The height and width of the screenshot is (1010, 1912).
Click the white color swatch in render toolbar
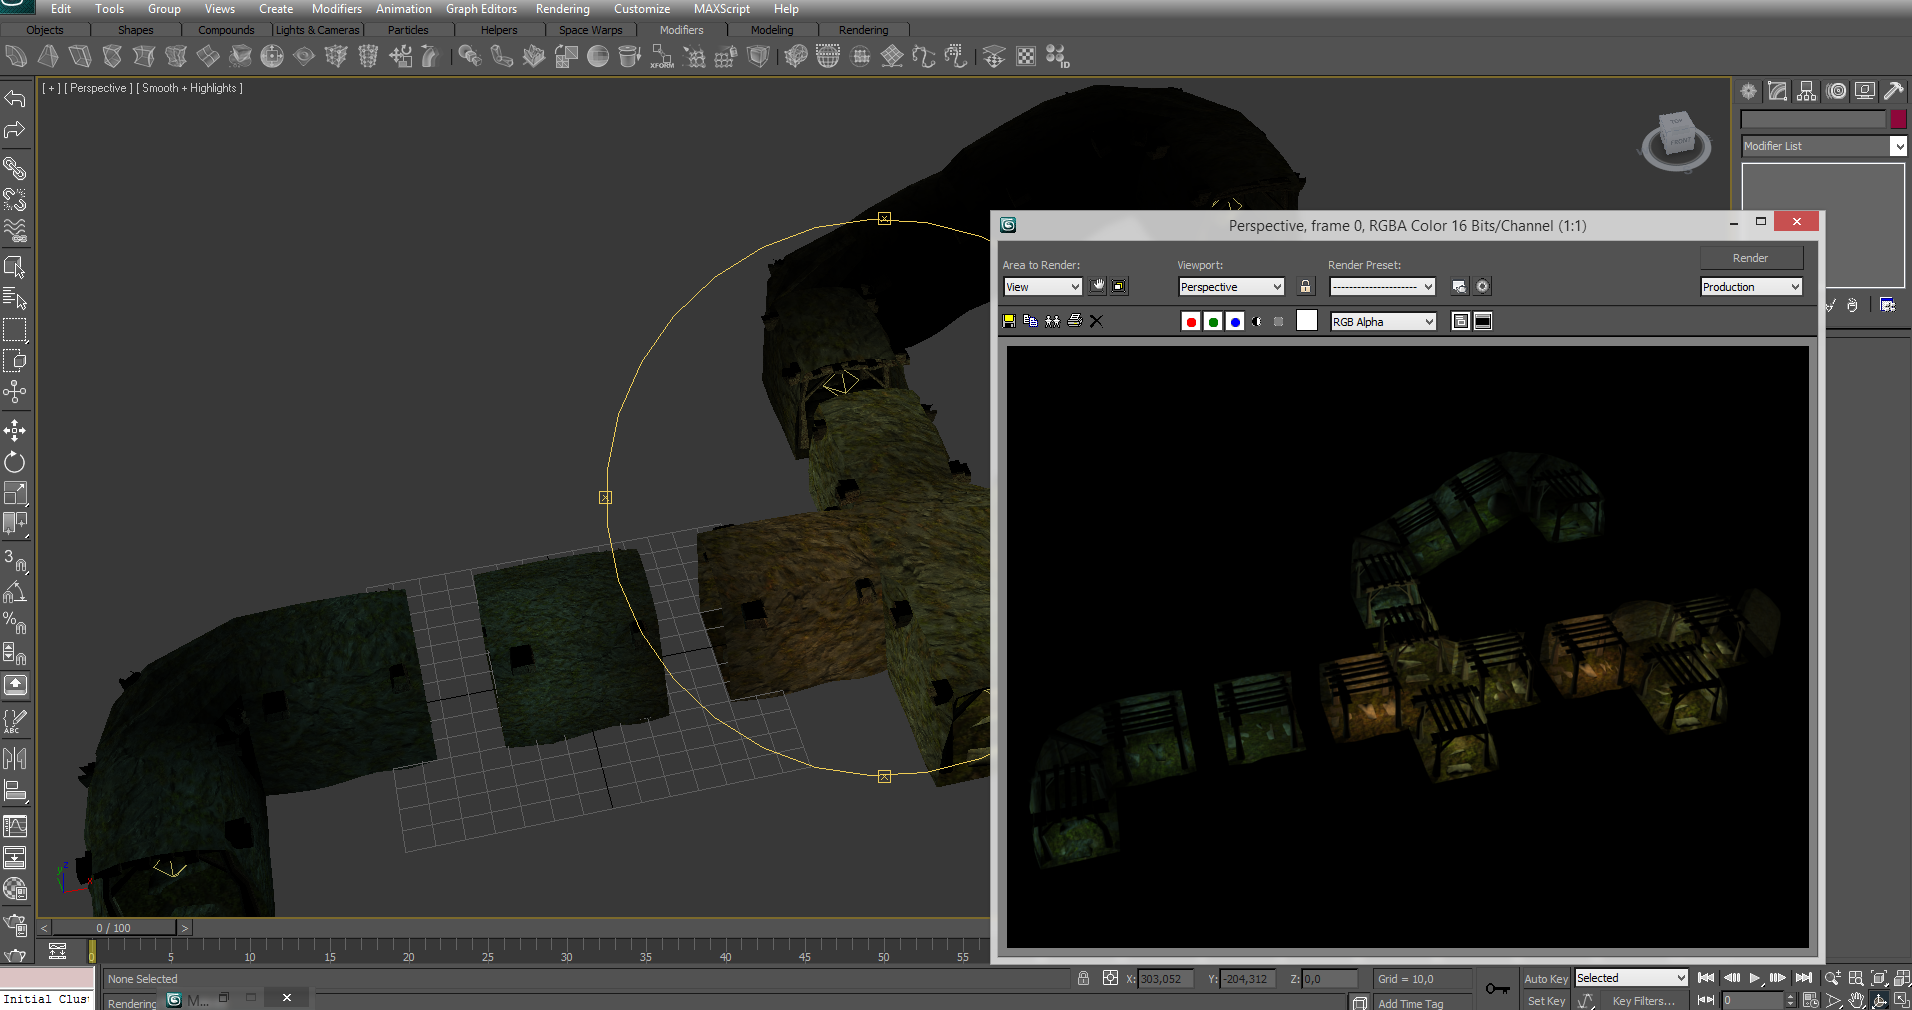point(1307,320)
